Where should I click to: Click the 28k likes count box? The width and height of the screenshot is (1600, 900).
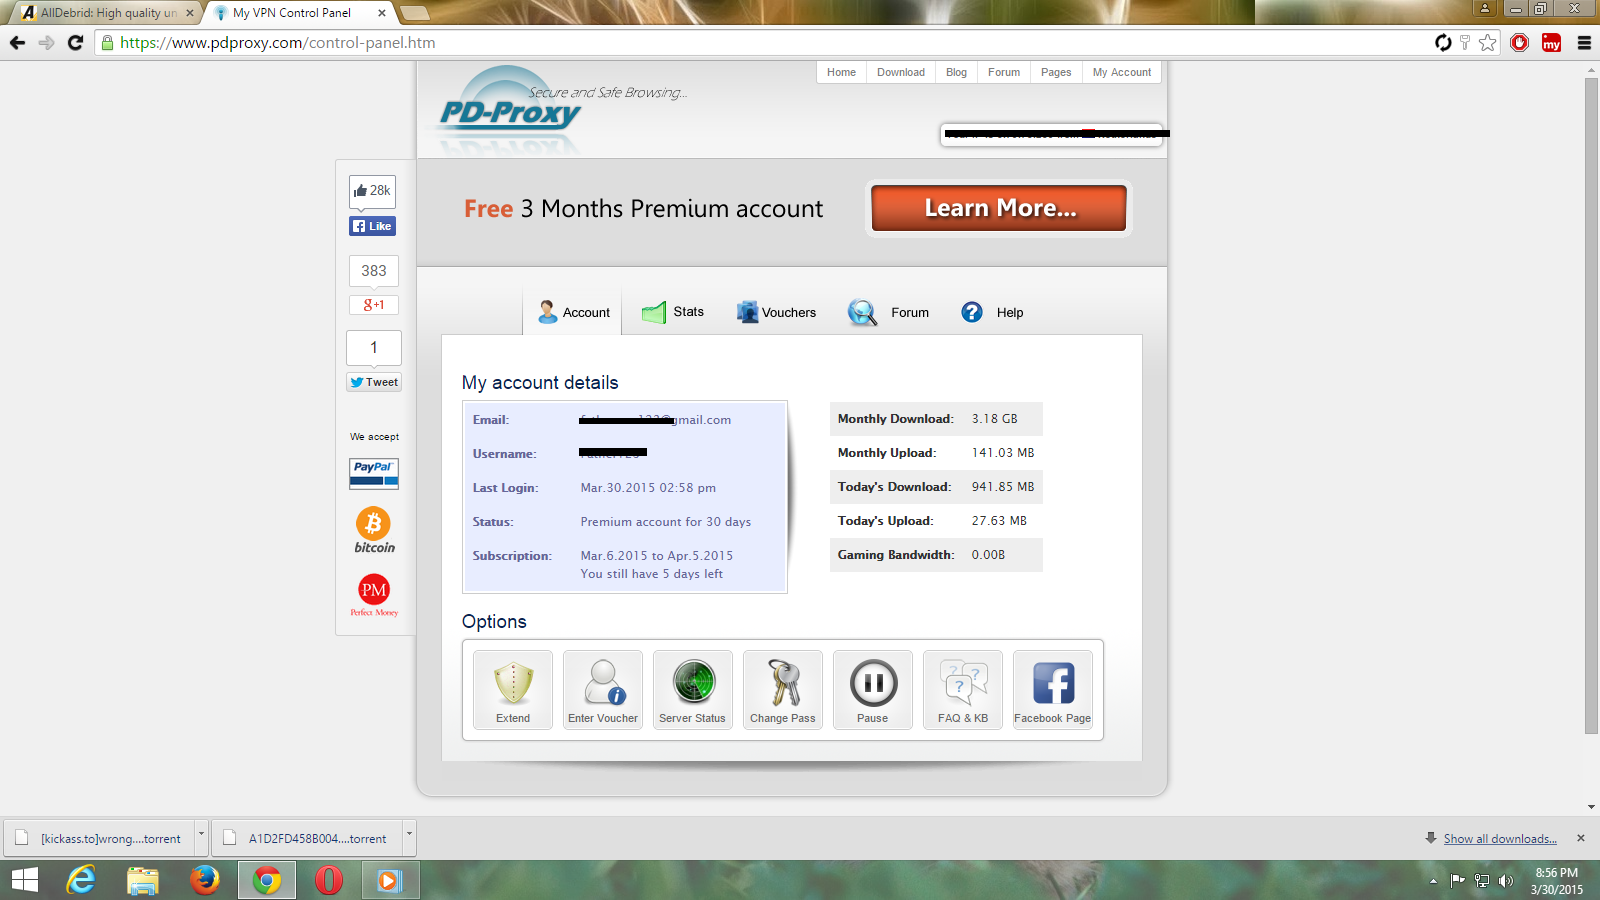[372, 191]
